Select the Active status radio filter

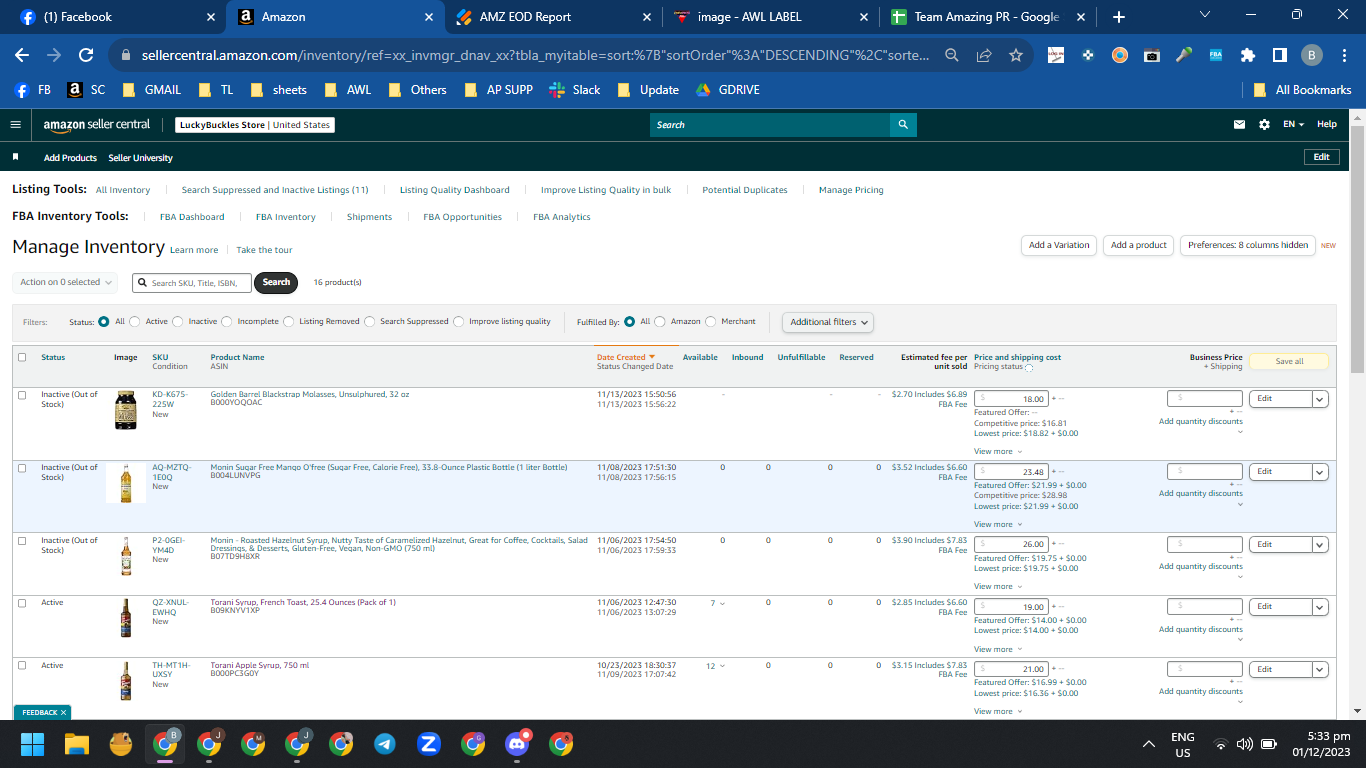point(134,322)
